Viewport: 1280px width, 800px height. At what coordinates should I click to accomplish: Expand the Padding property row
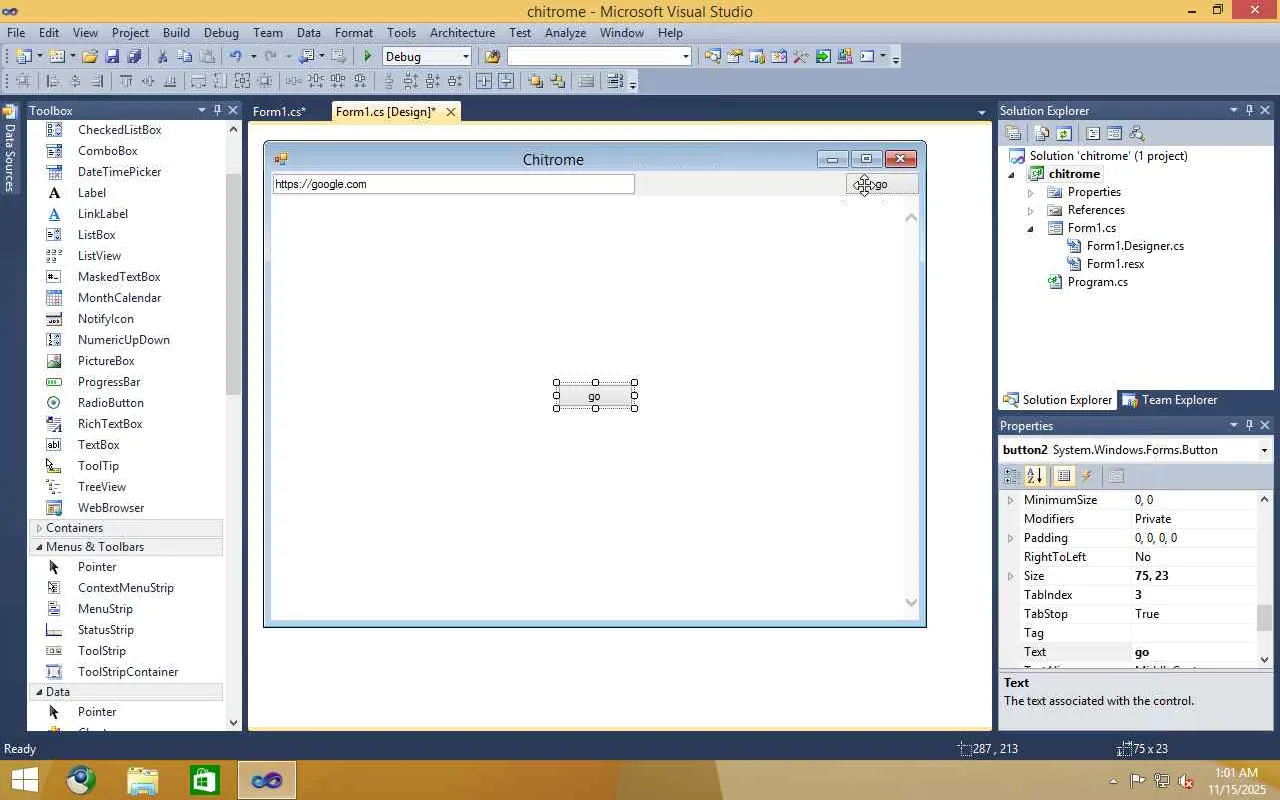pyautogui.click(x=1010, y=538)
